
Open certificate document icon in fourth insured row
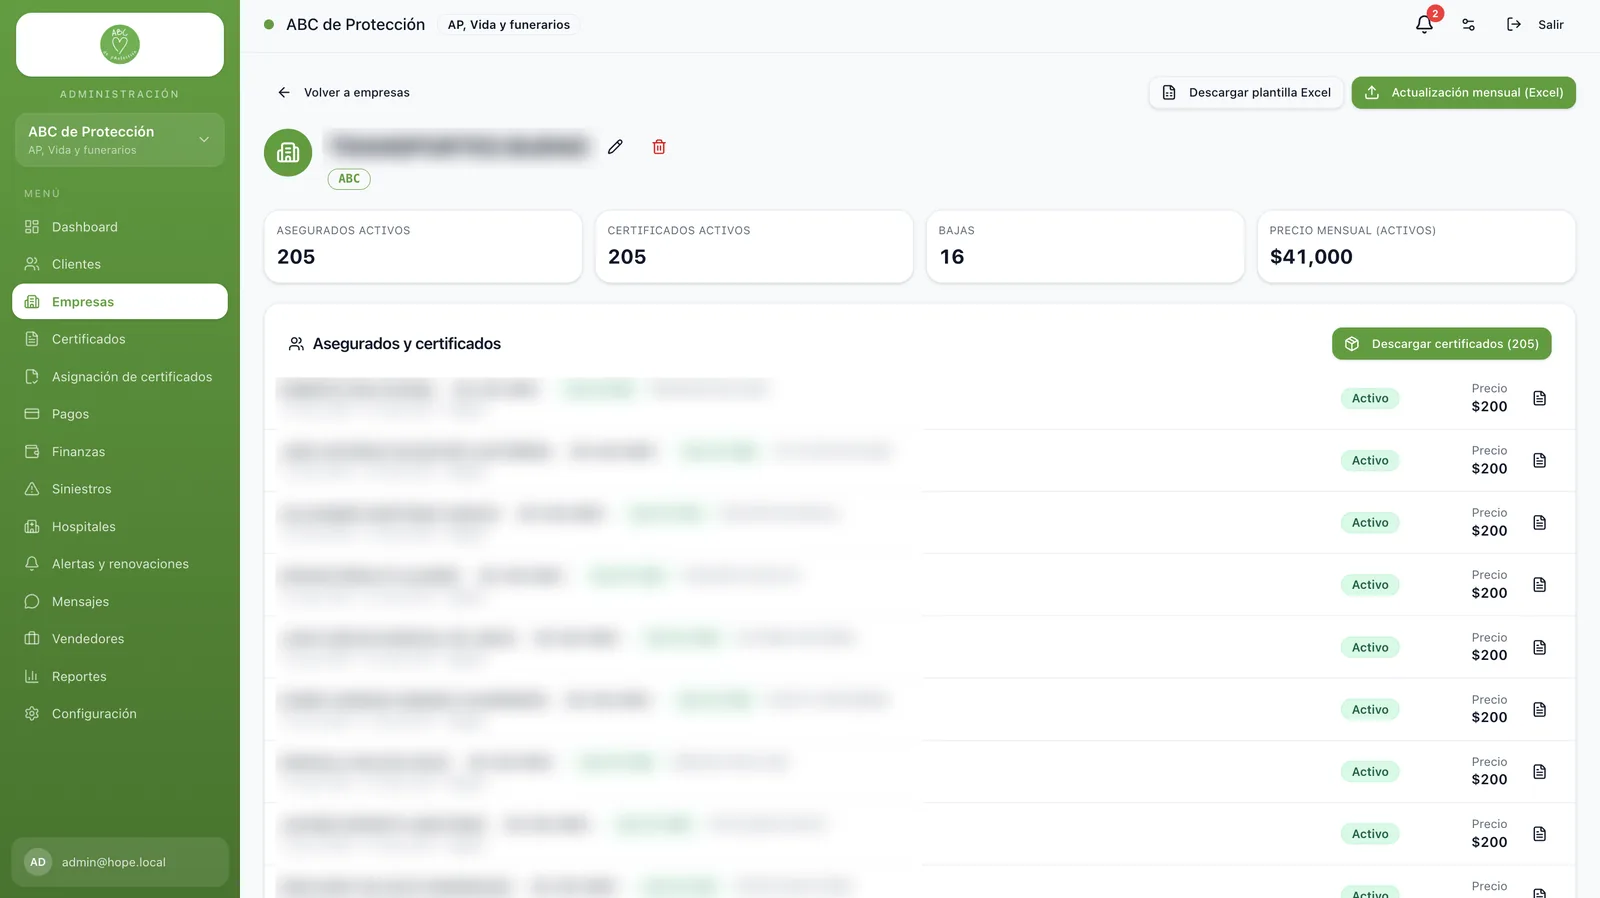(x=1539, y=584)
